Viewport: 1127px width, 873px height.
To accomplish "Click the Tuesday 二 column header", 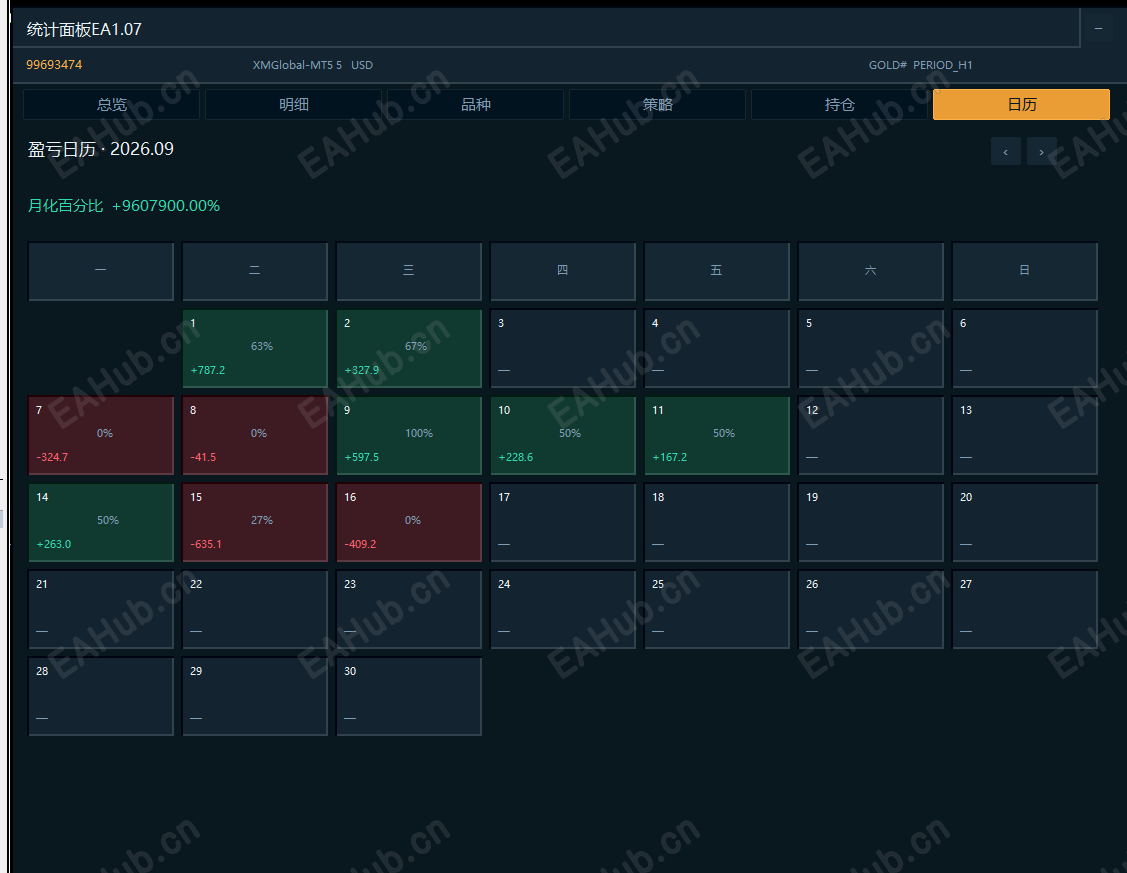I will tap(255, 271).
